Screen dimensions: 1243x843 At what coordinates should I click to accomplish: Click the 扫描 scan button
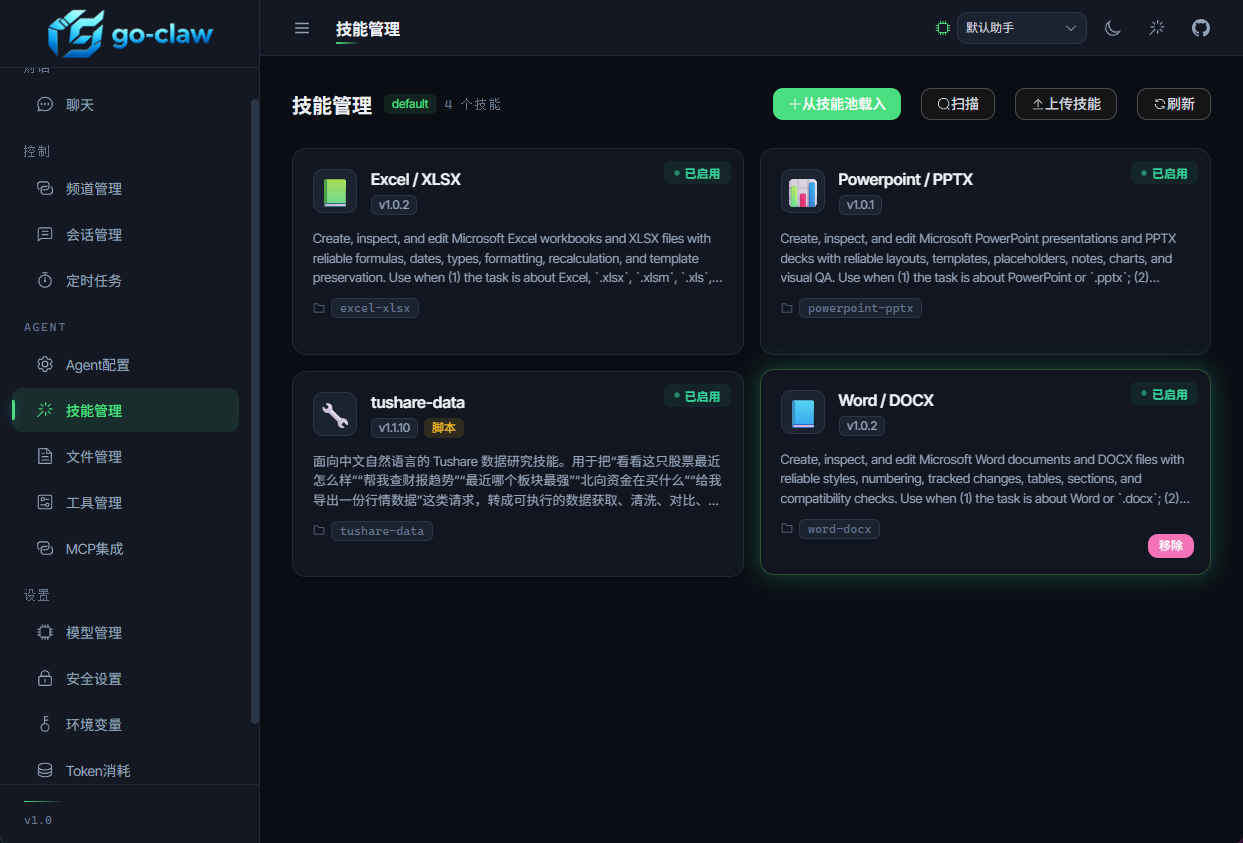click(958, 104)
